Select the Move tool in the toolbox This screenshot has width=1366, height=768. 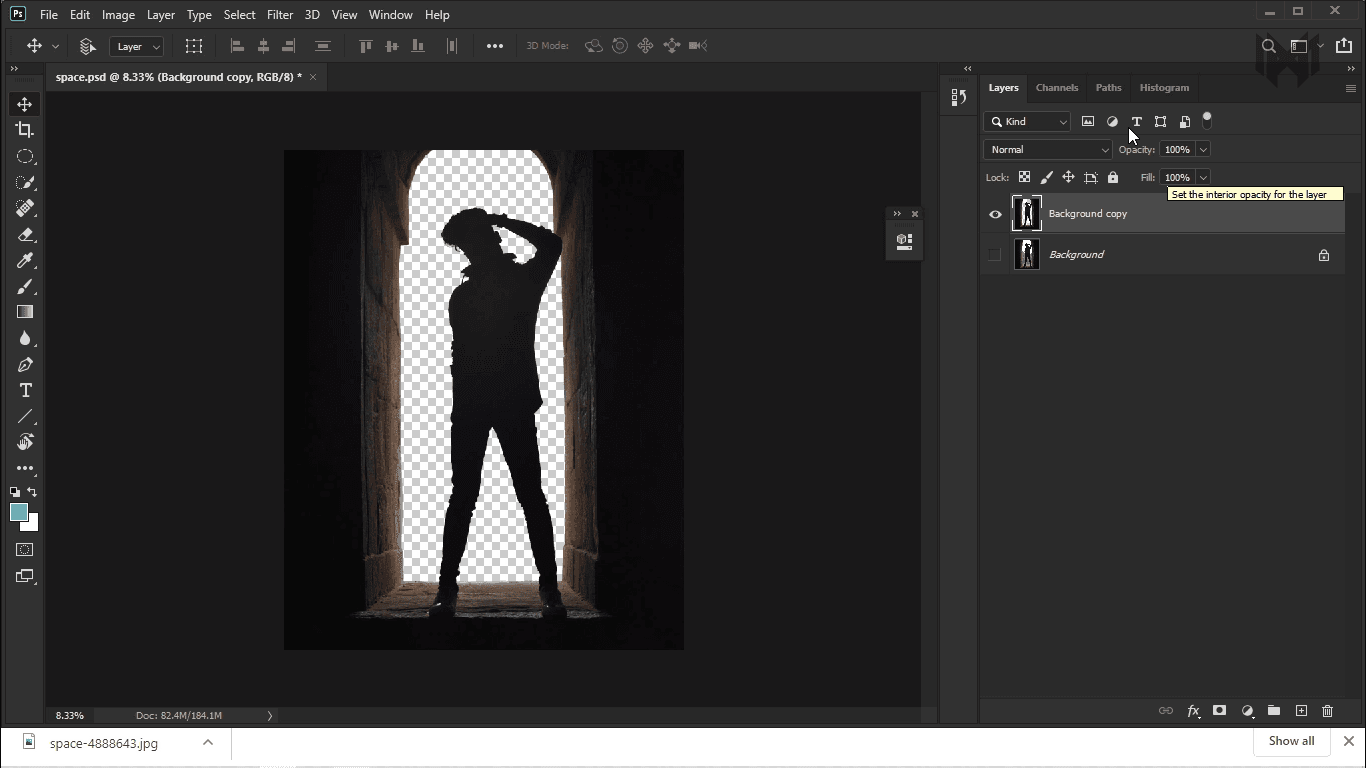(x=25, y=104)
